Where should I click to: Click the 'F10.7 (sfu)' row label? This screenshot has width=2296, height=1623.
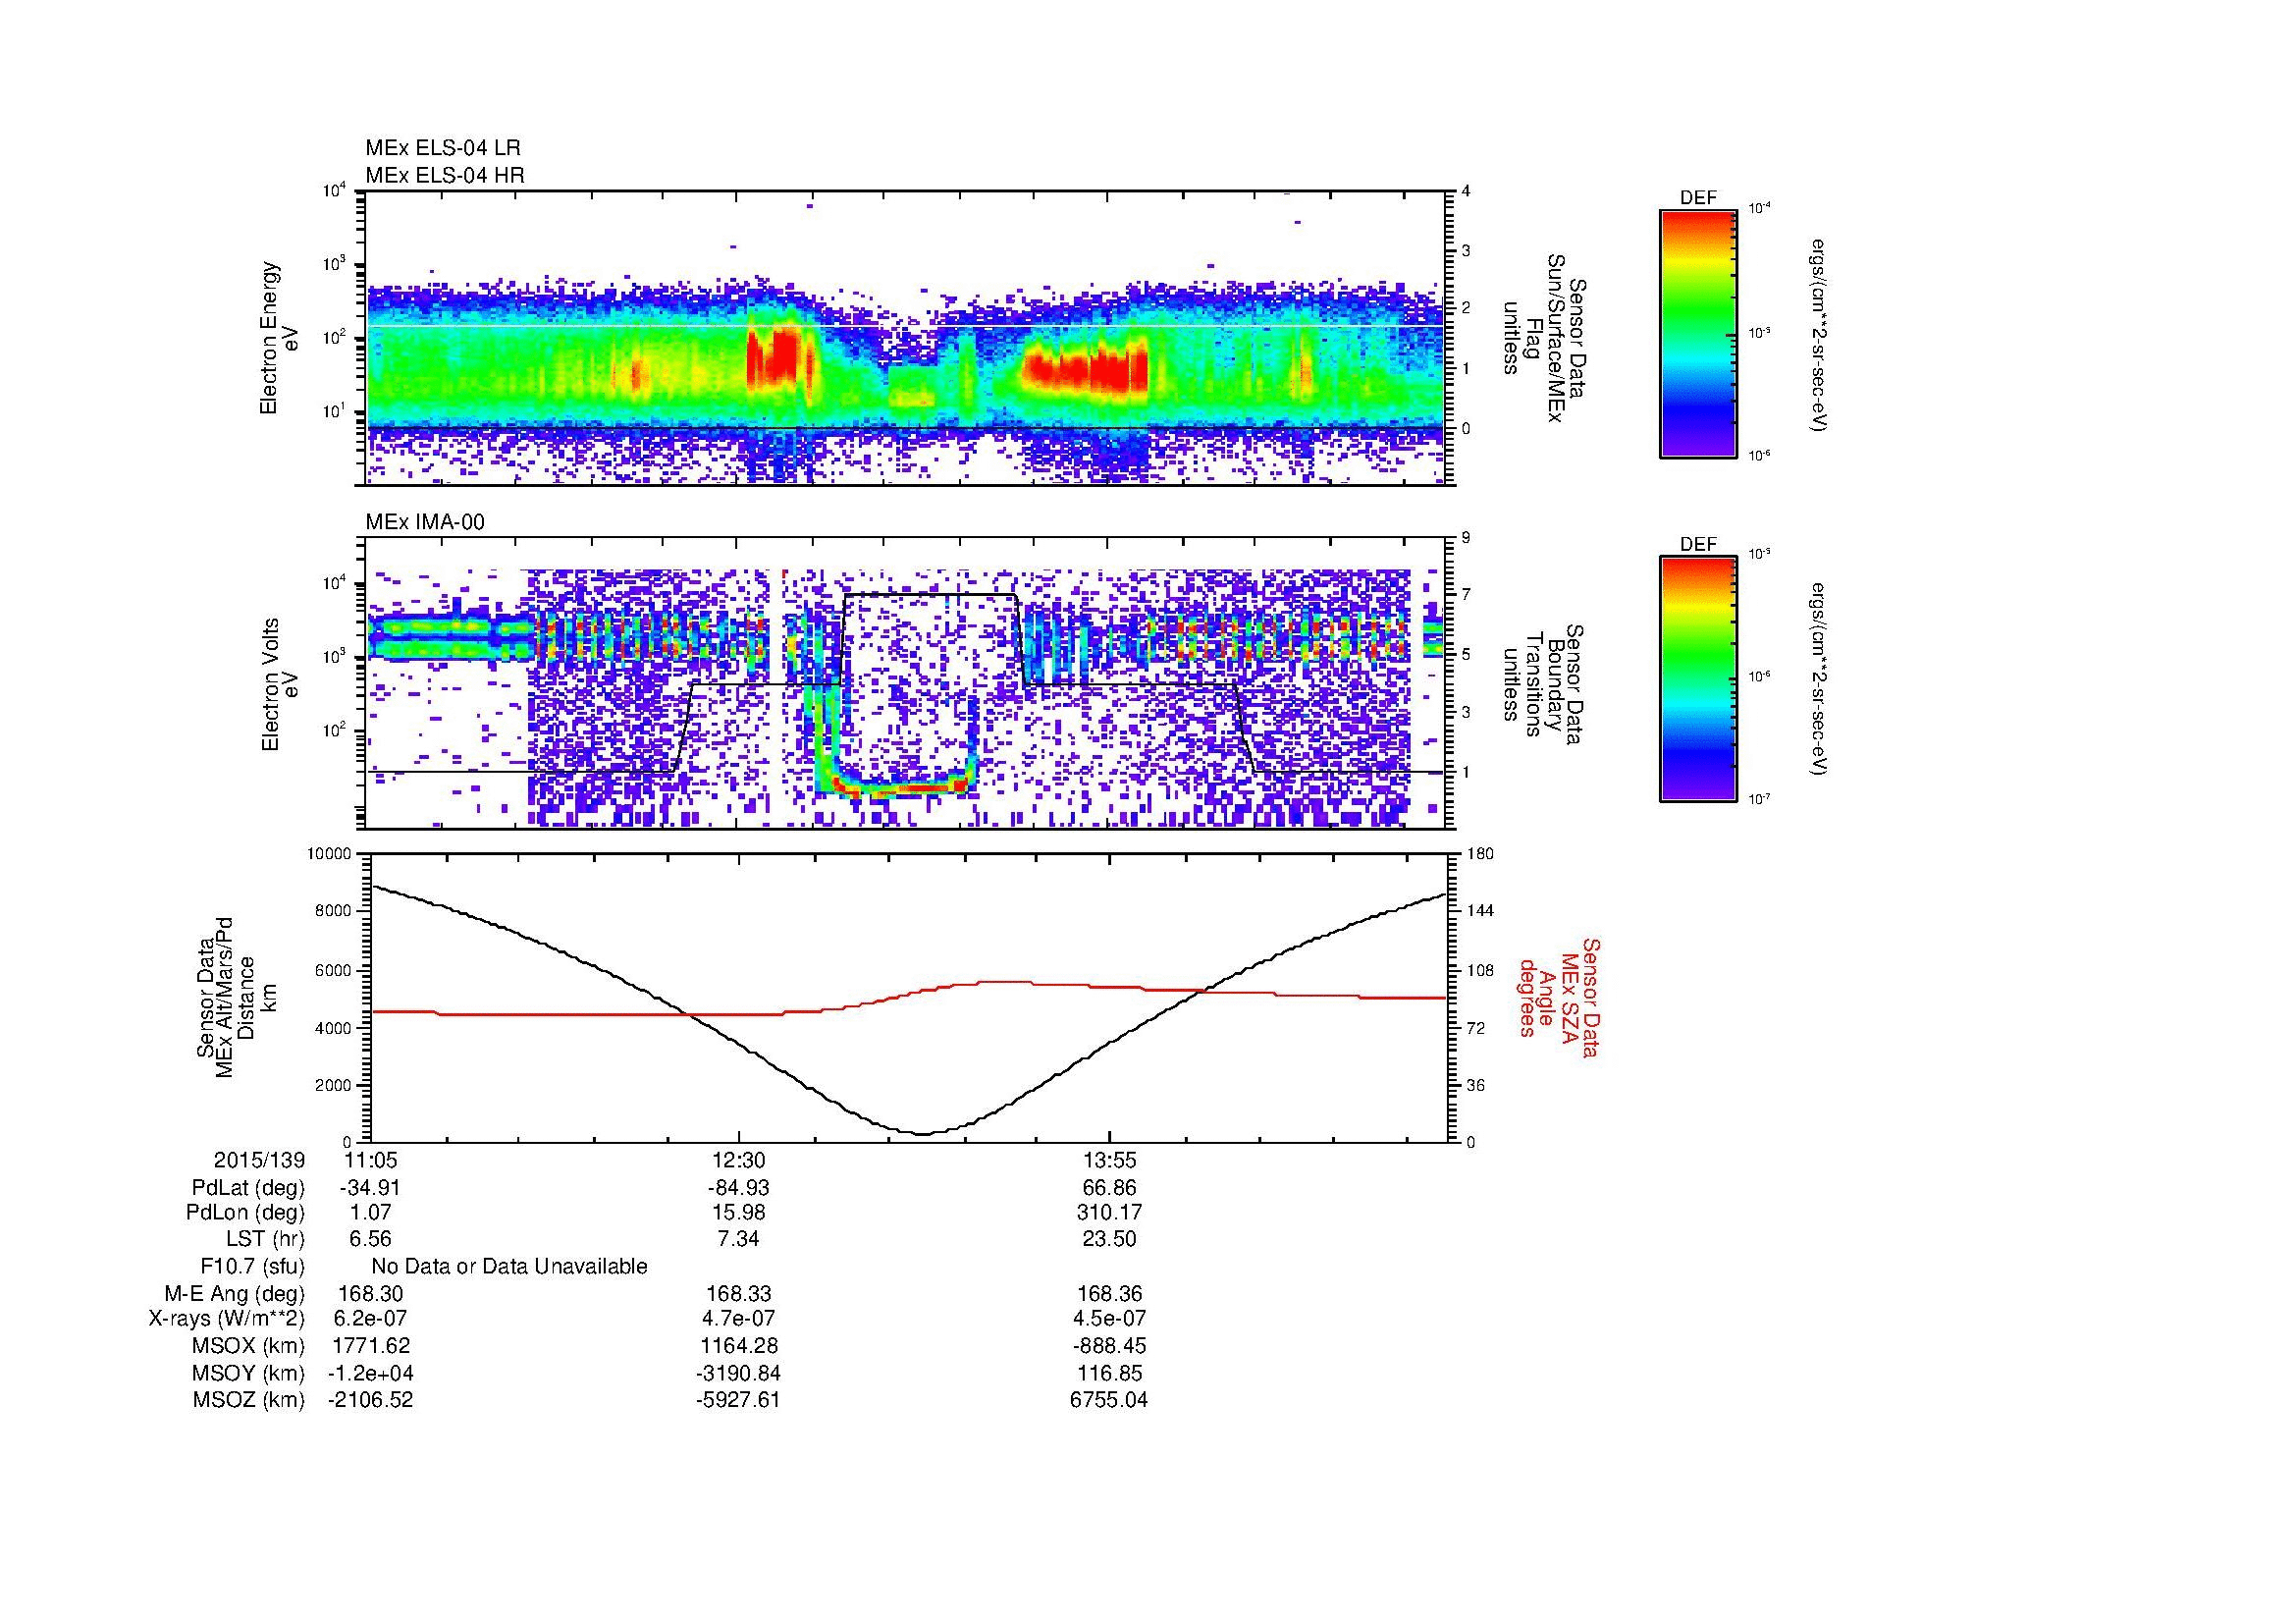click(x=252, y=1267)
